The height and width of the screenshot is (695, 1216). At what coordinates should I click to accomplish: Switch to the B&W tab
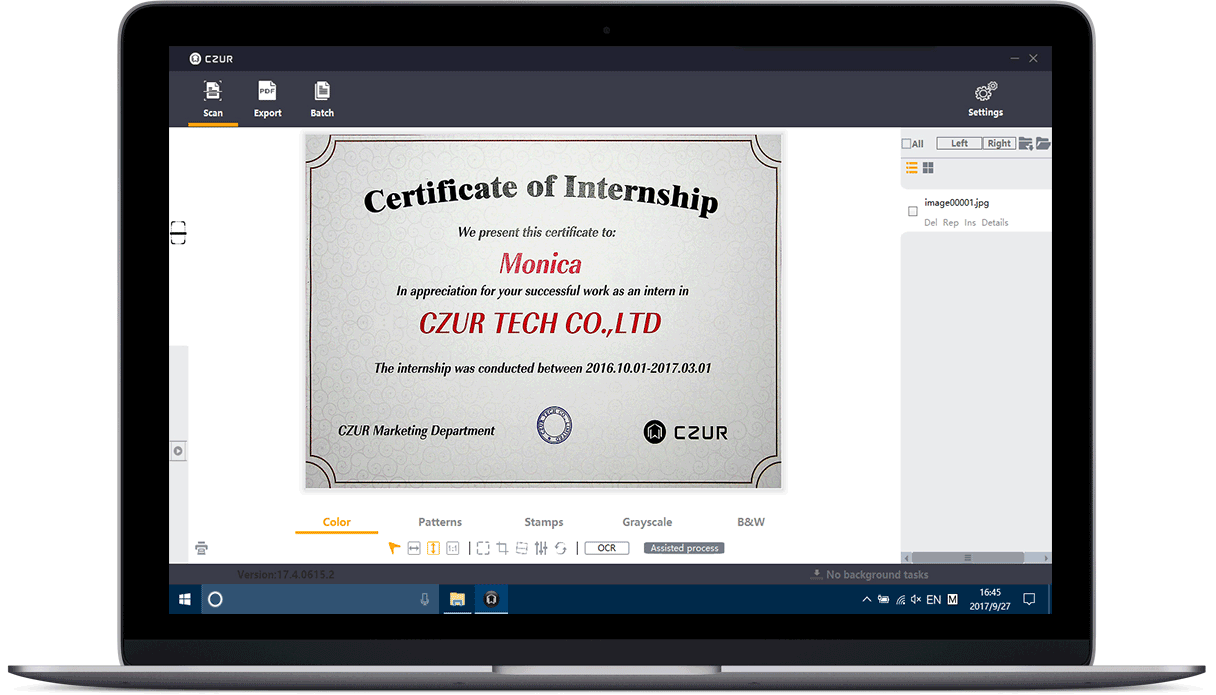(x=751, y=522)
